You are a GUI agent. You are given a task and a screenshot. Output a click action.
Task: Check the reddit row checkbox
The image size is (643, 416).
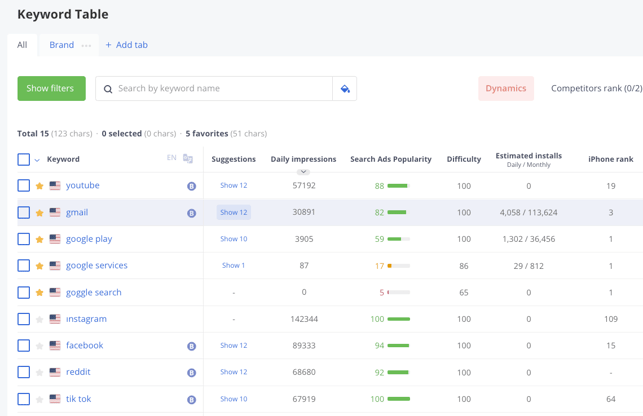click(x=24, y=372)
